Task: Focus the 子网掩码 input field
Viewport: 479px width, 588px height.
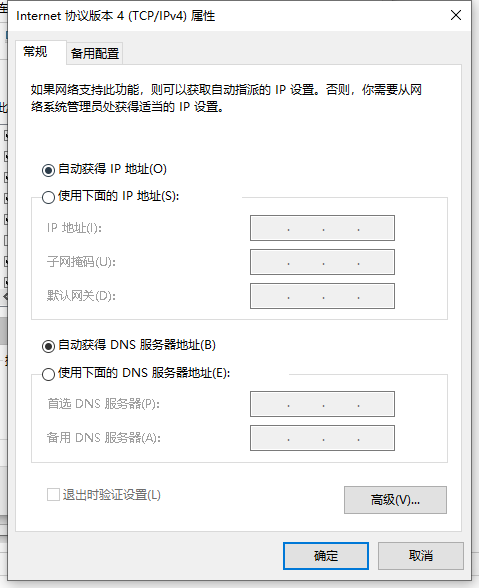Action: tap(322, 262)
